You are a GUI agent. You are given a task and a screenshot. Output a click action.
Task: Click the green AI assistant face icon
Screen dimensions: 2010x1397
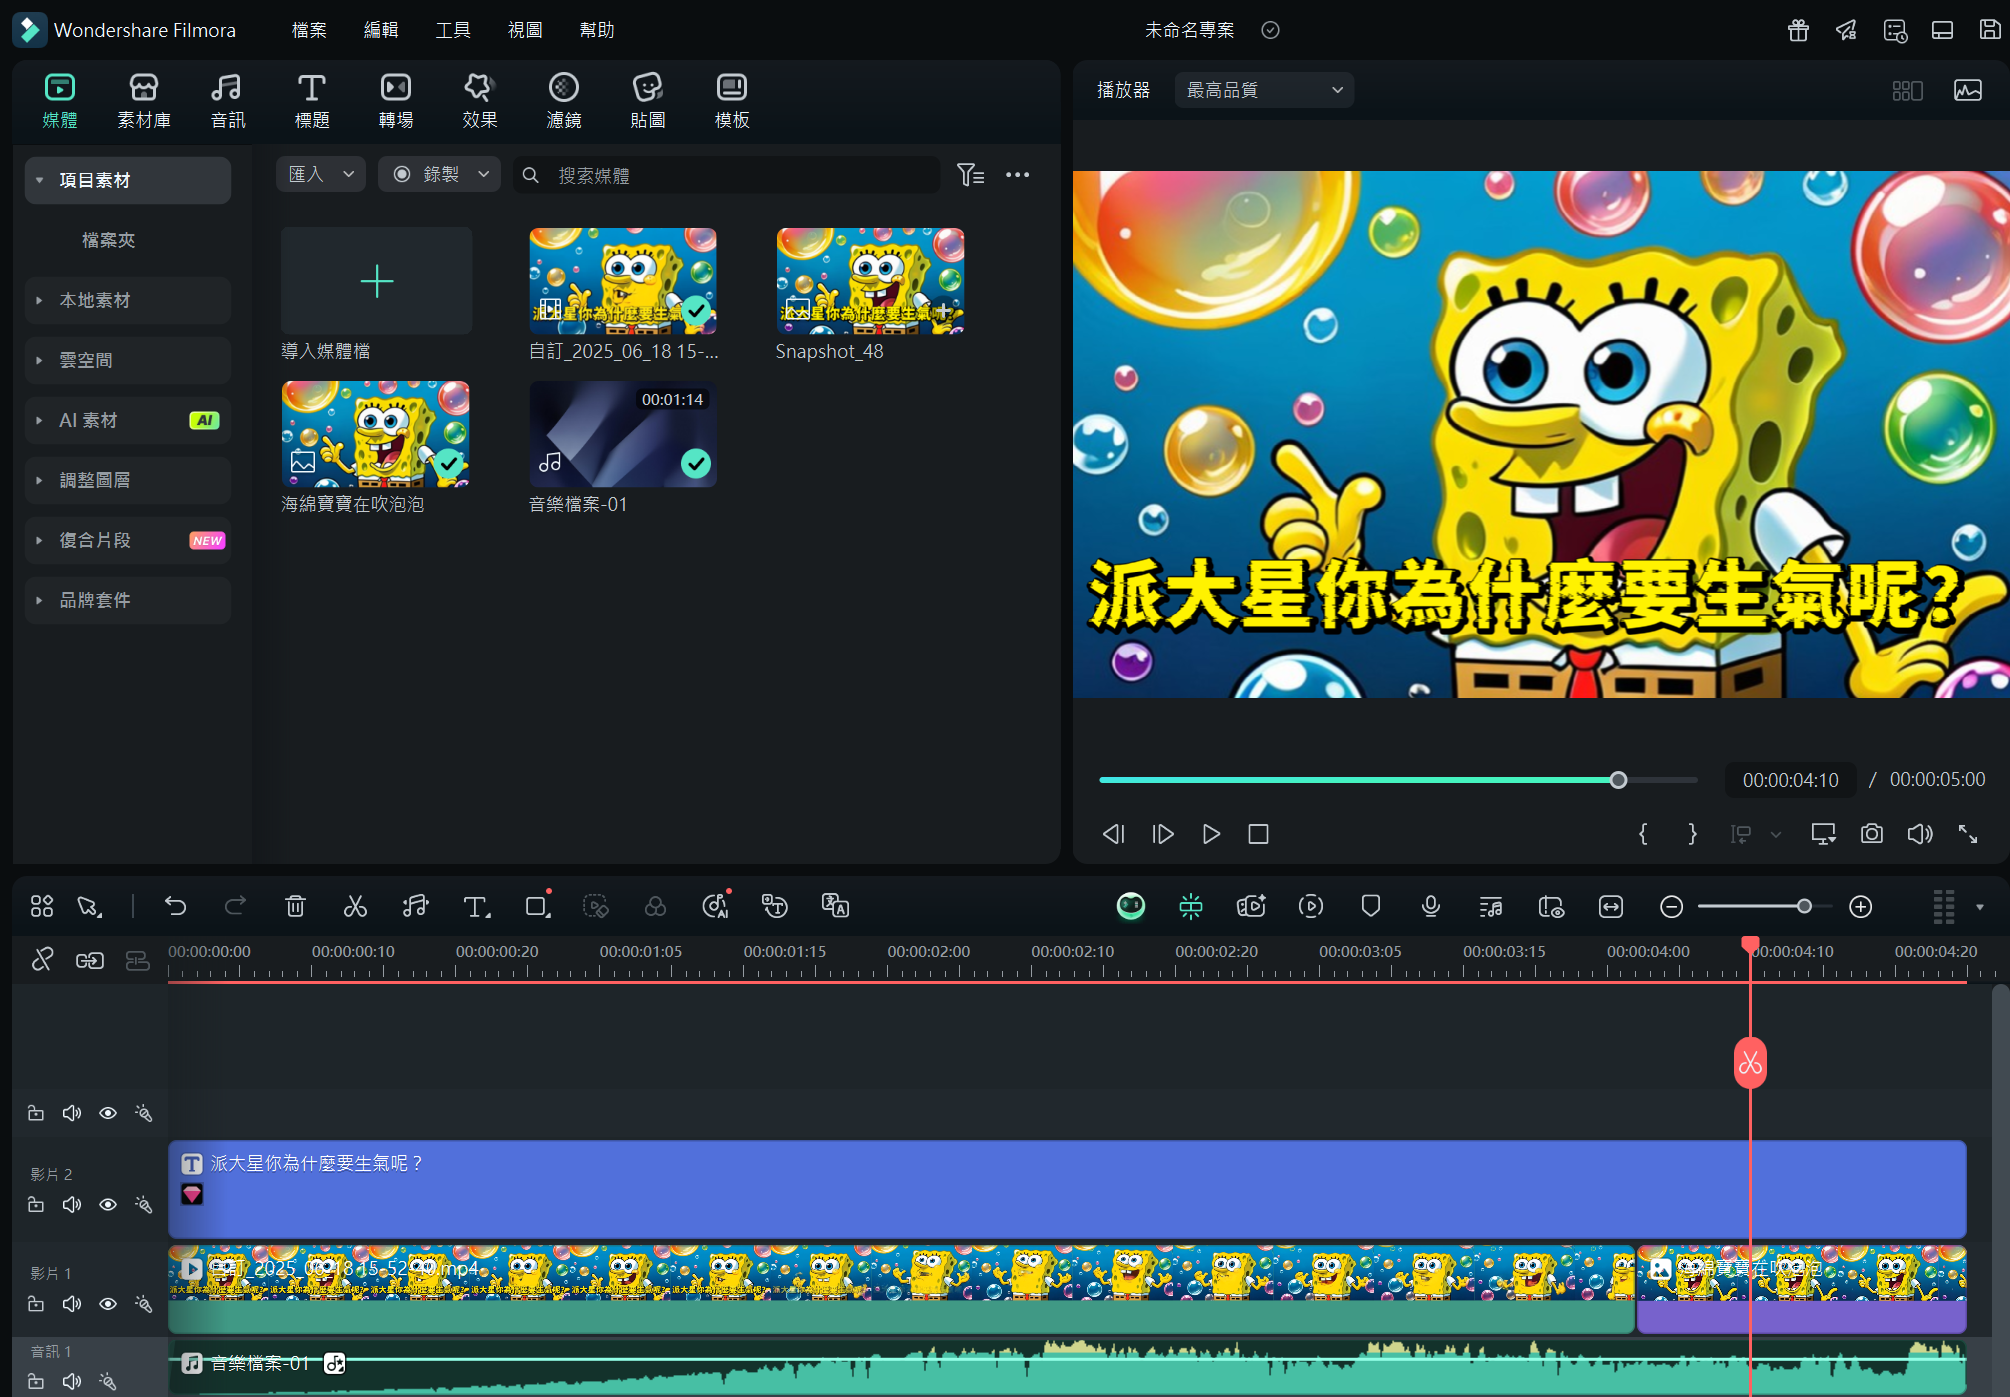tap(1131, 906)
